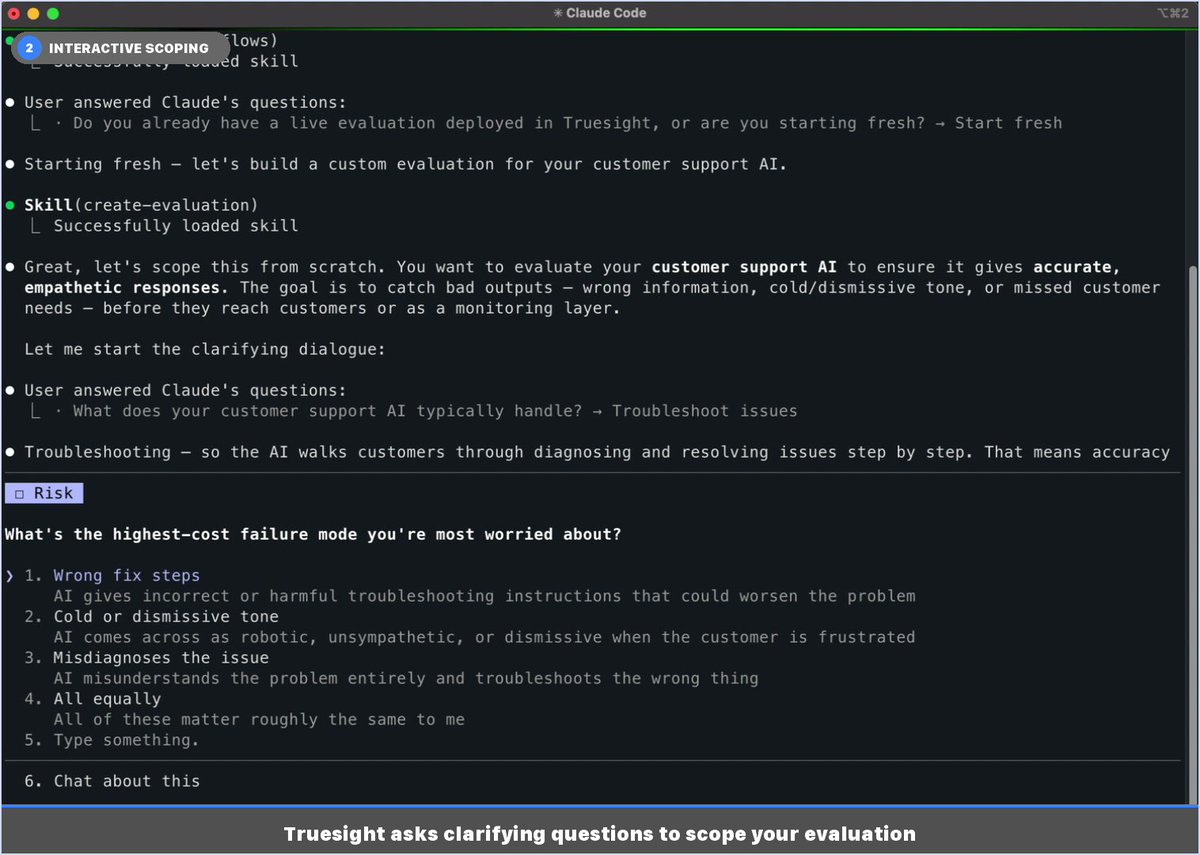Click the green maximize window button
This screenshot has height=855, width=1200.
53,14
